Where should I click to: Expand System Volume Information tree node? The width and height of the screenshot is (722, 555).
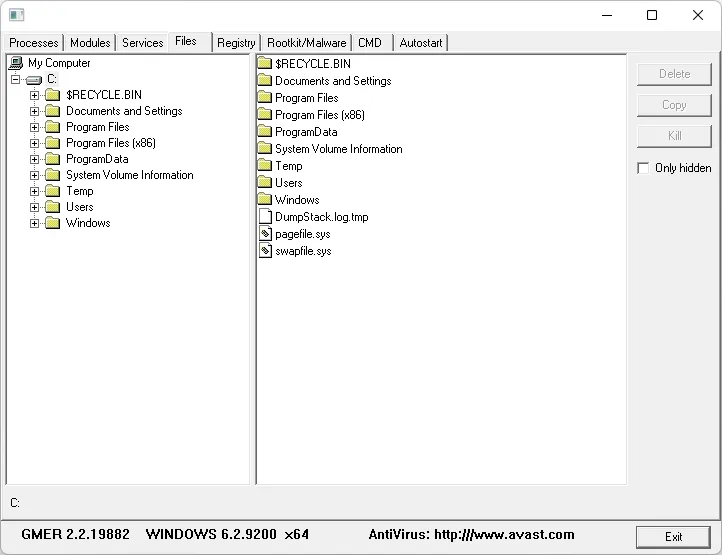tap(35, 175)
